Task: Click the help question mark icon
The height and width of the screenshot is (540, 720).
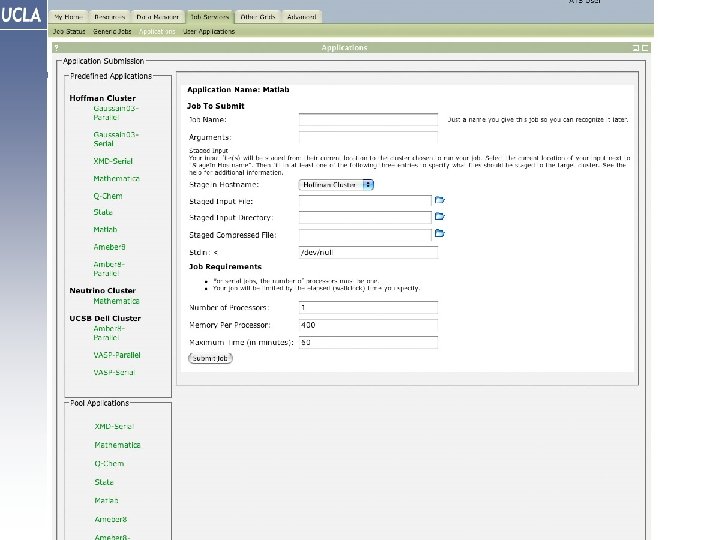Action: click(56, 48)
